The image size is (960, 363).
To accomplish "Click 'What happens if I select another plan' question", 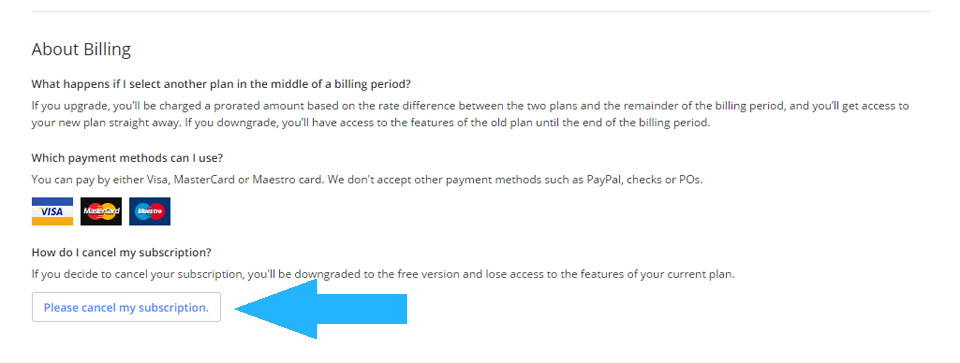I will click(220, 83).
